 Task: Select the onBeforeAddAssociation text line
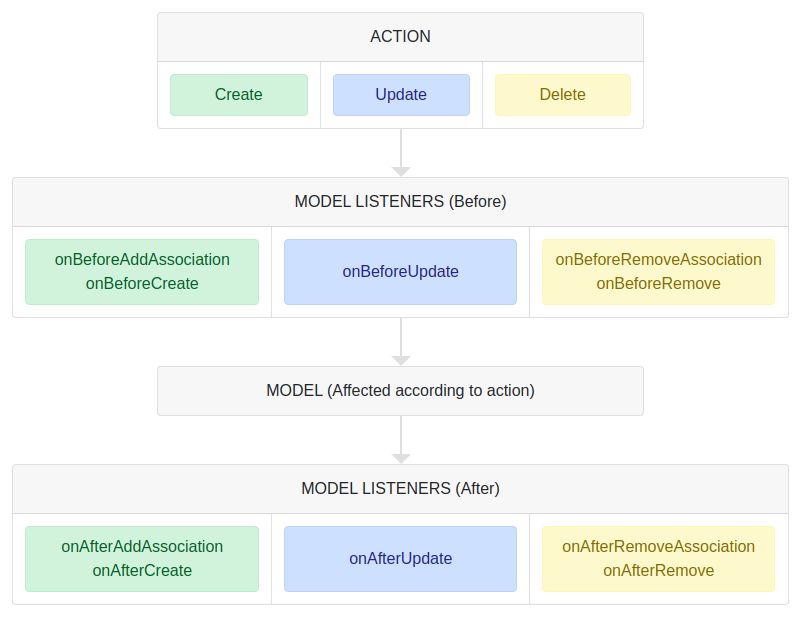142,259
